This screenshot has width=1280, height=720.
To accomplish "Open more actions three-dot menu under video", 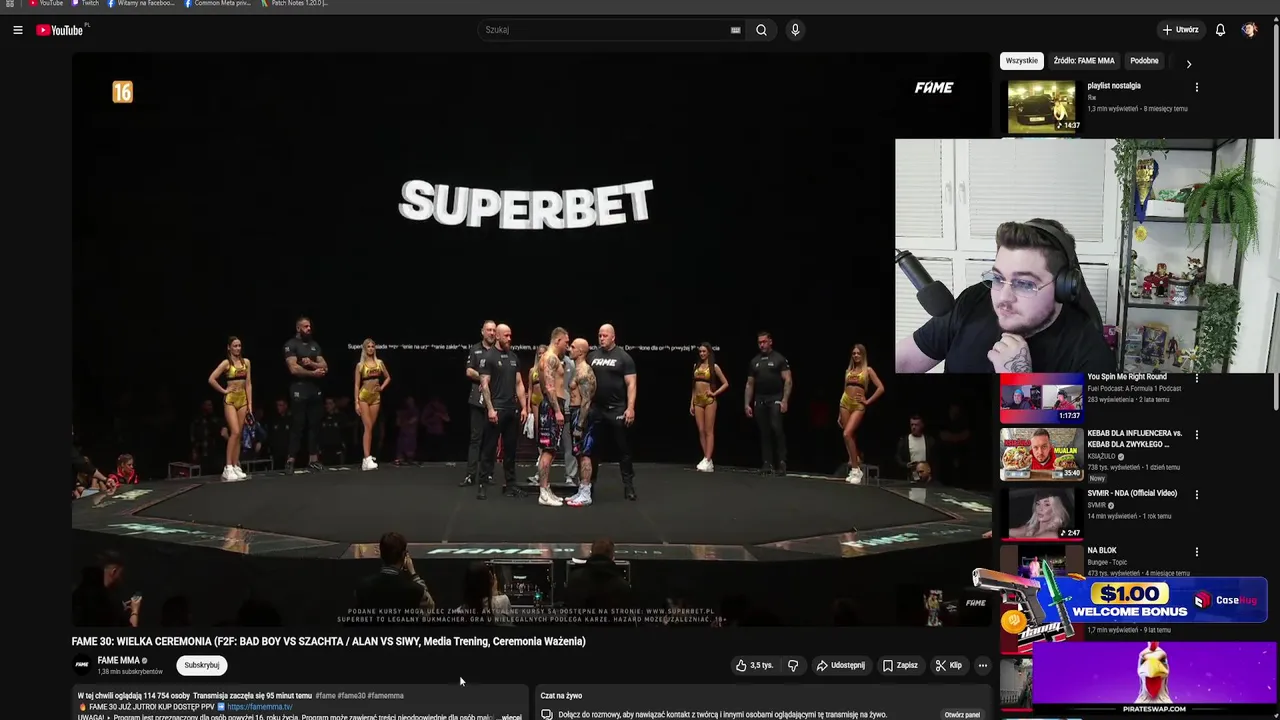I will click(x=982, y=665).
